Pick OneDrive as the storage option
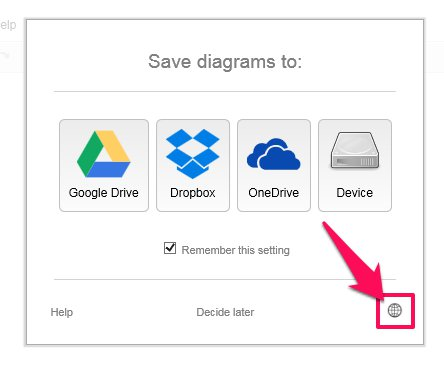The image size is (444, 371). click(x=274, y=165)
